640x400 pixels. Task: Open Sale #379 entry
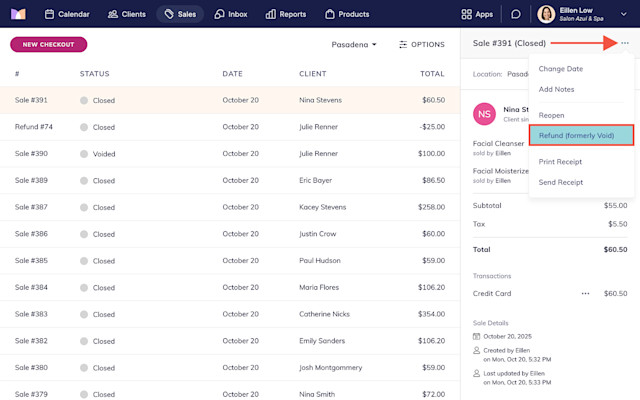click(x=230, y=391)
